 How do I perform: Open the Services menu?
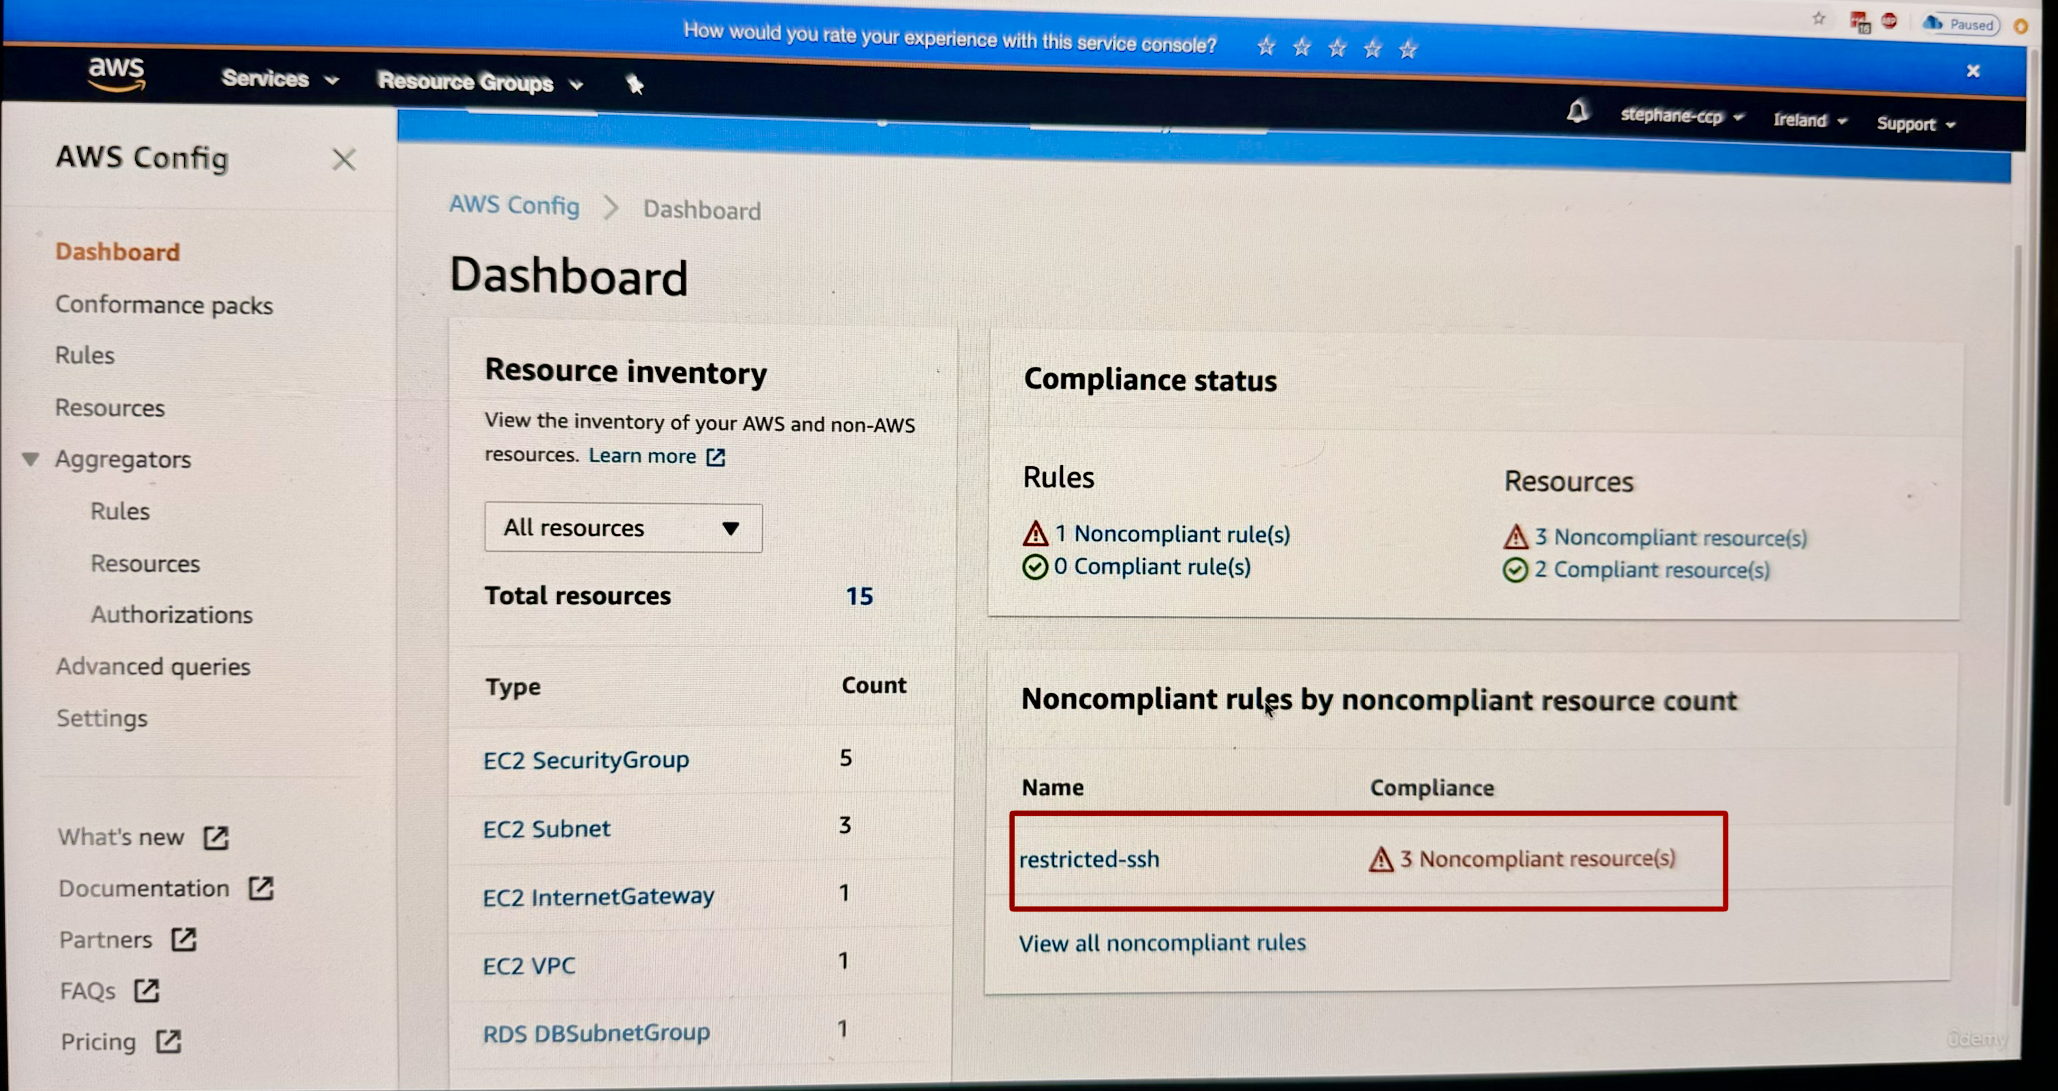click(279, 79)
